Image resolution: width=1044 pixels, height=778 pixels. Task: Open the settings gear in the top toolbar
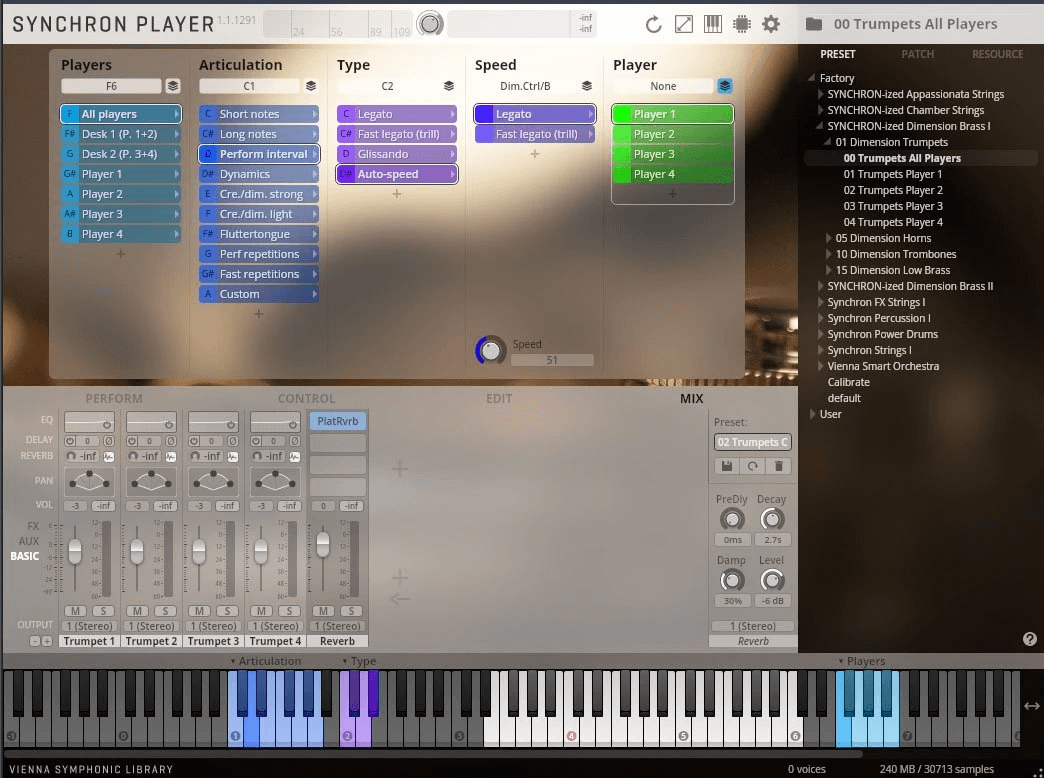771,23
